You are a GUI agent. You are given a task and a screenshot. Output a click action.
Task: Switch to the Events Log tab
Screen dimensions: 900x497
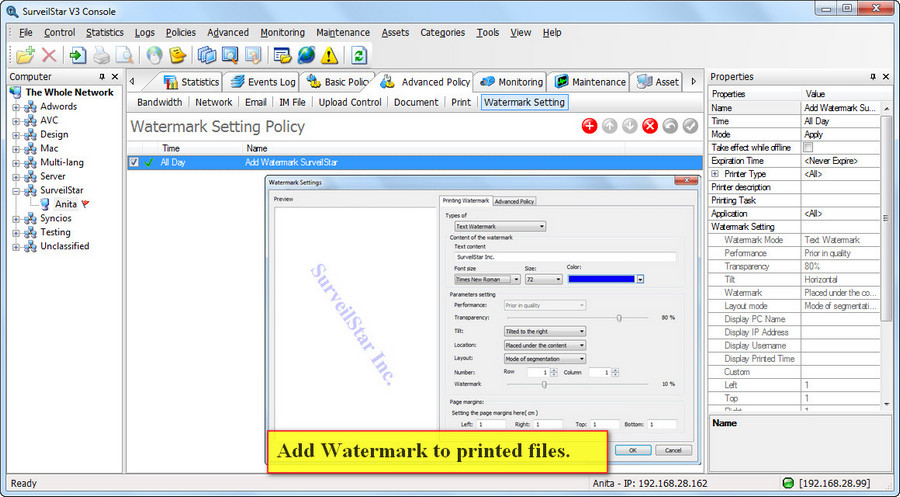tap(263, 82)
